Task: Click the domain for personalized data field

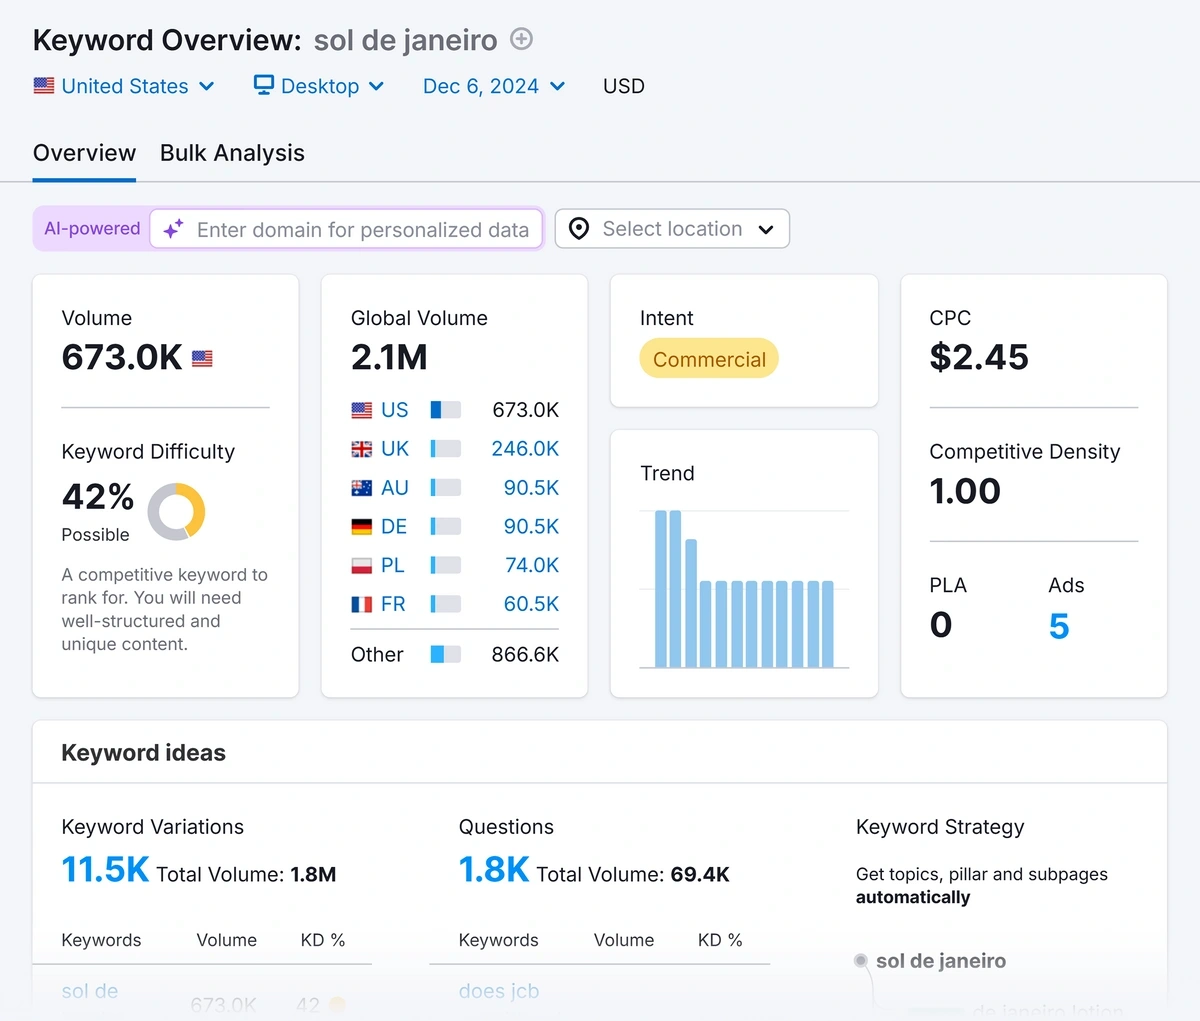Action: (346, 229)
